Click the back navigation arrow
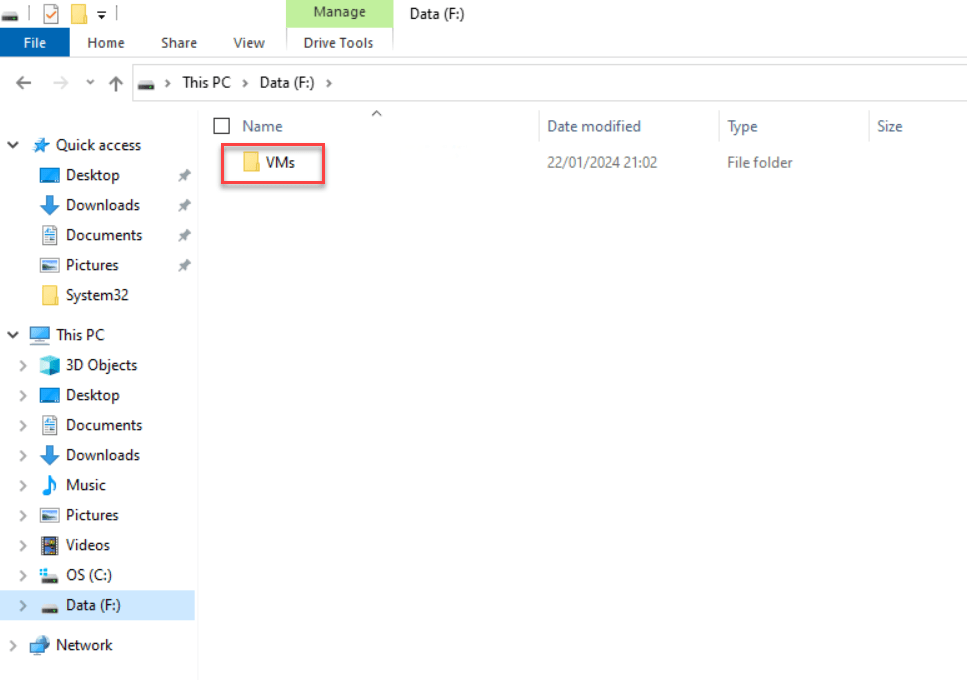Screen dimensions: 967x680 tap(24, 84)
